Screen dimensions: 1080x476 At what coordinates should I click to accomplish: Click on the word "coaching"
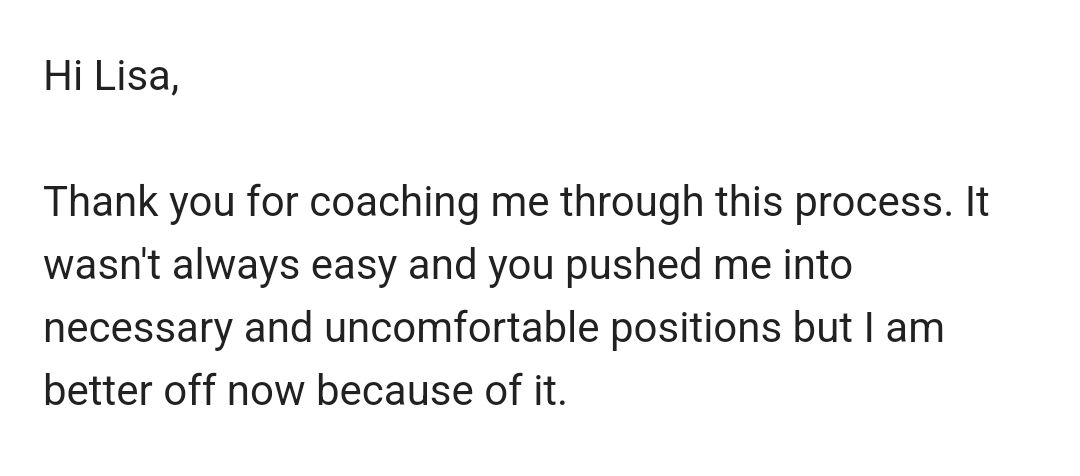point(394,204)
